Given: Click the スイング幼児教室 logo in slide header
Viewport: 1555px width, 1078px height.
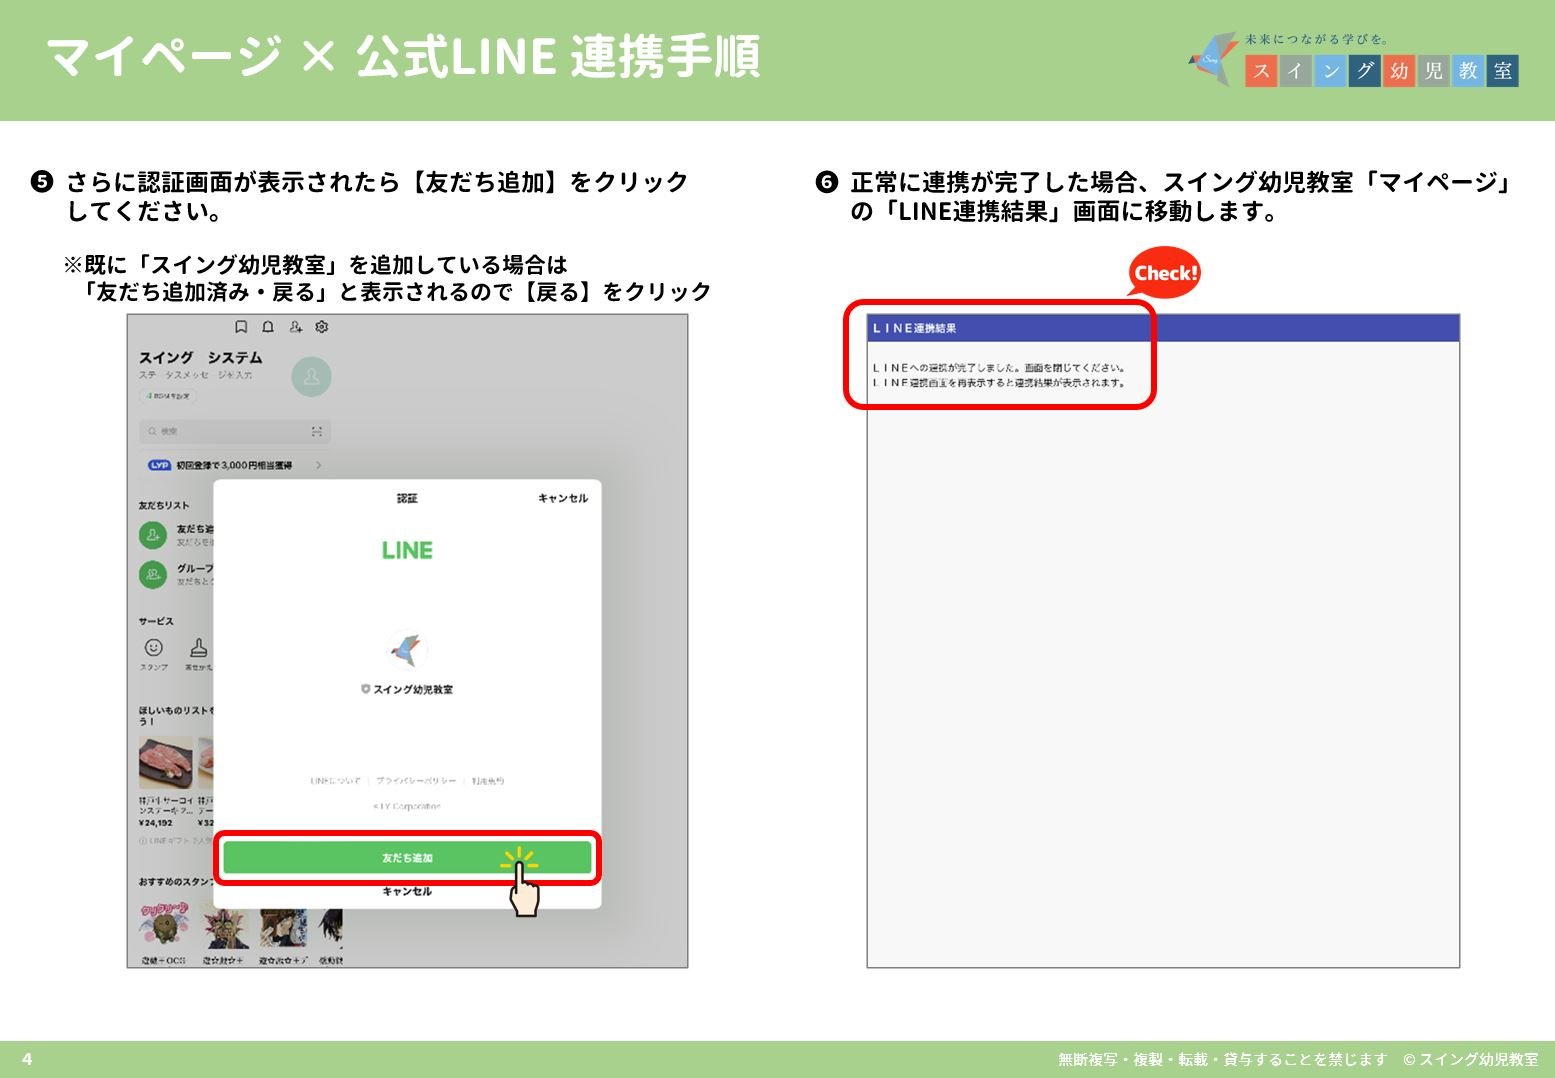Looking at the screenshot, I should point(1353,59).
